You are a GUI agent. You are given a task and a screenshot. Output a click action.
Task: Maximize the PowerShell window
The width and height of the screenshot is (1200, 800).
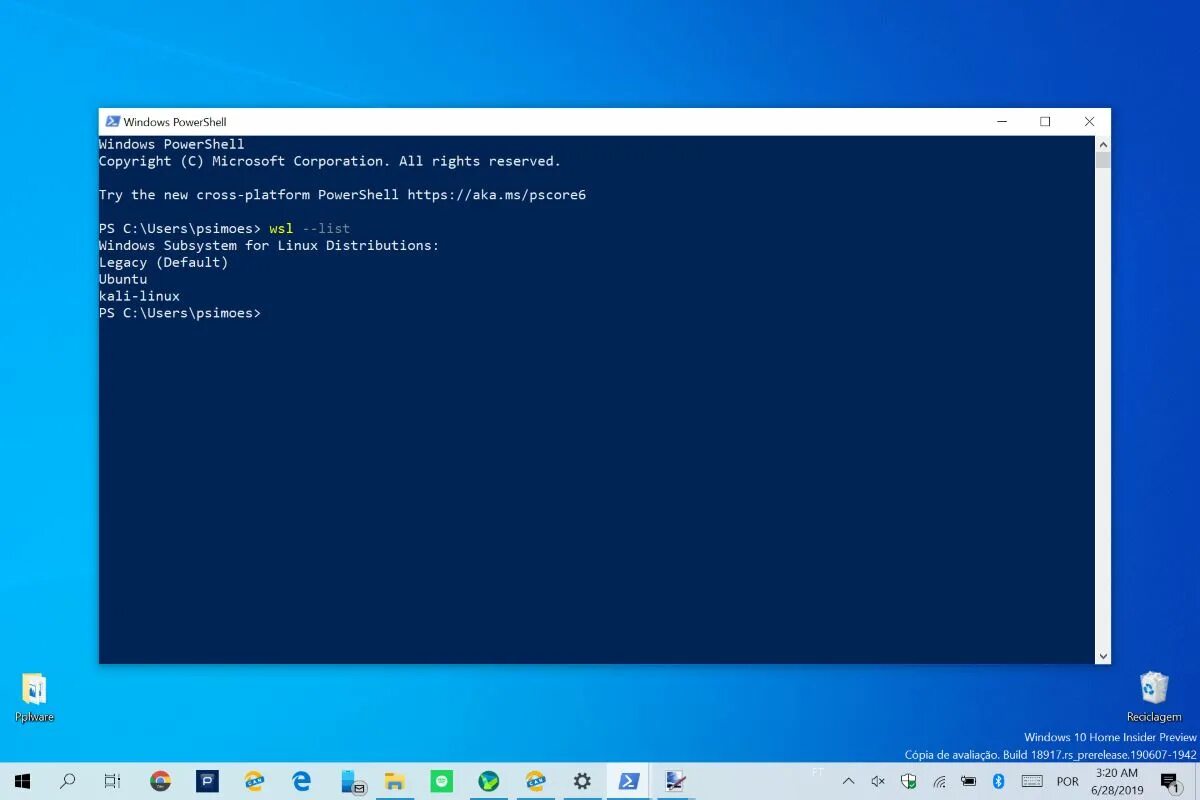pyautogui.click(x=1045, y=122)
